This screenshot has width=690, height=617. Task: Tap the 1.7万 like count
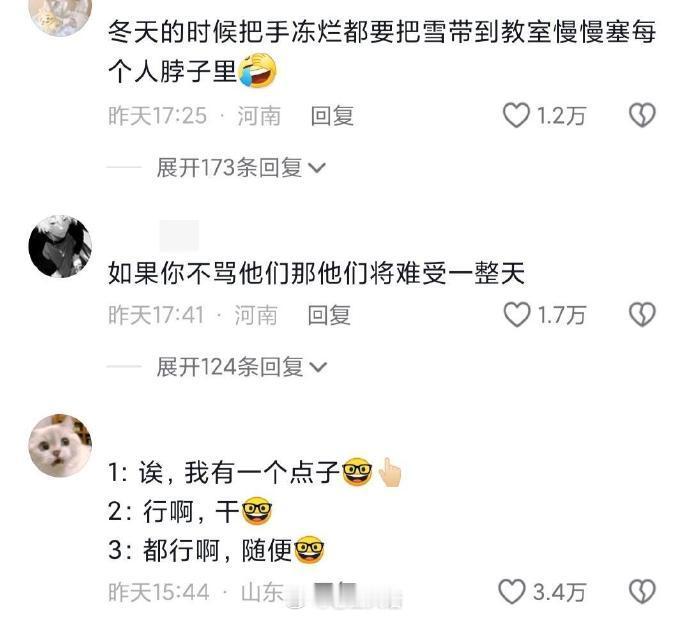(562, 315)
